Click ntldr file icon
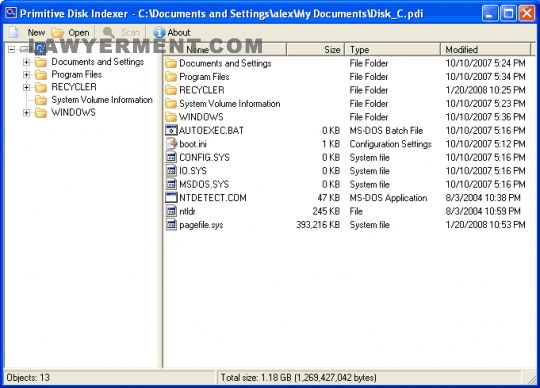Image resolution: width=540 pixels, height=388 pixels. (171, 211)
